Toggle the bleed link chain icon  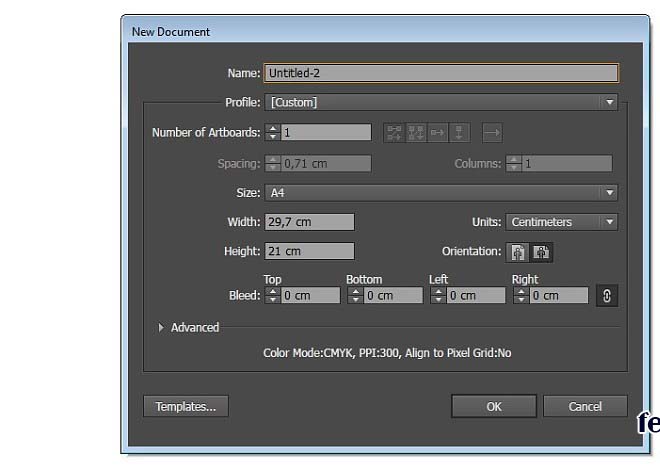[x=607, y=295]
